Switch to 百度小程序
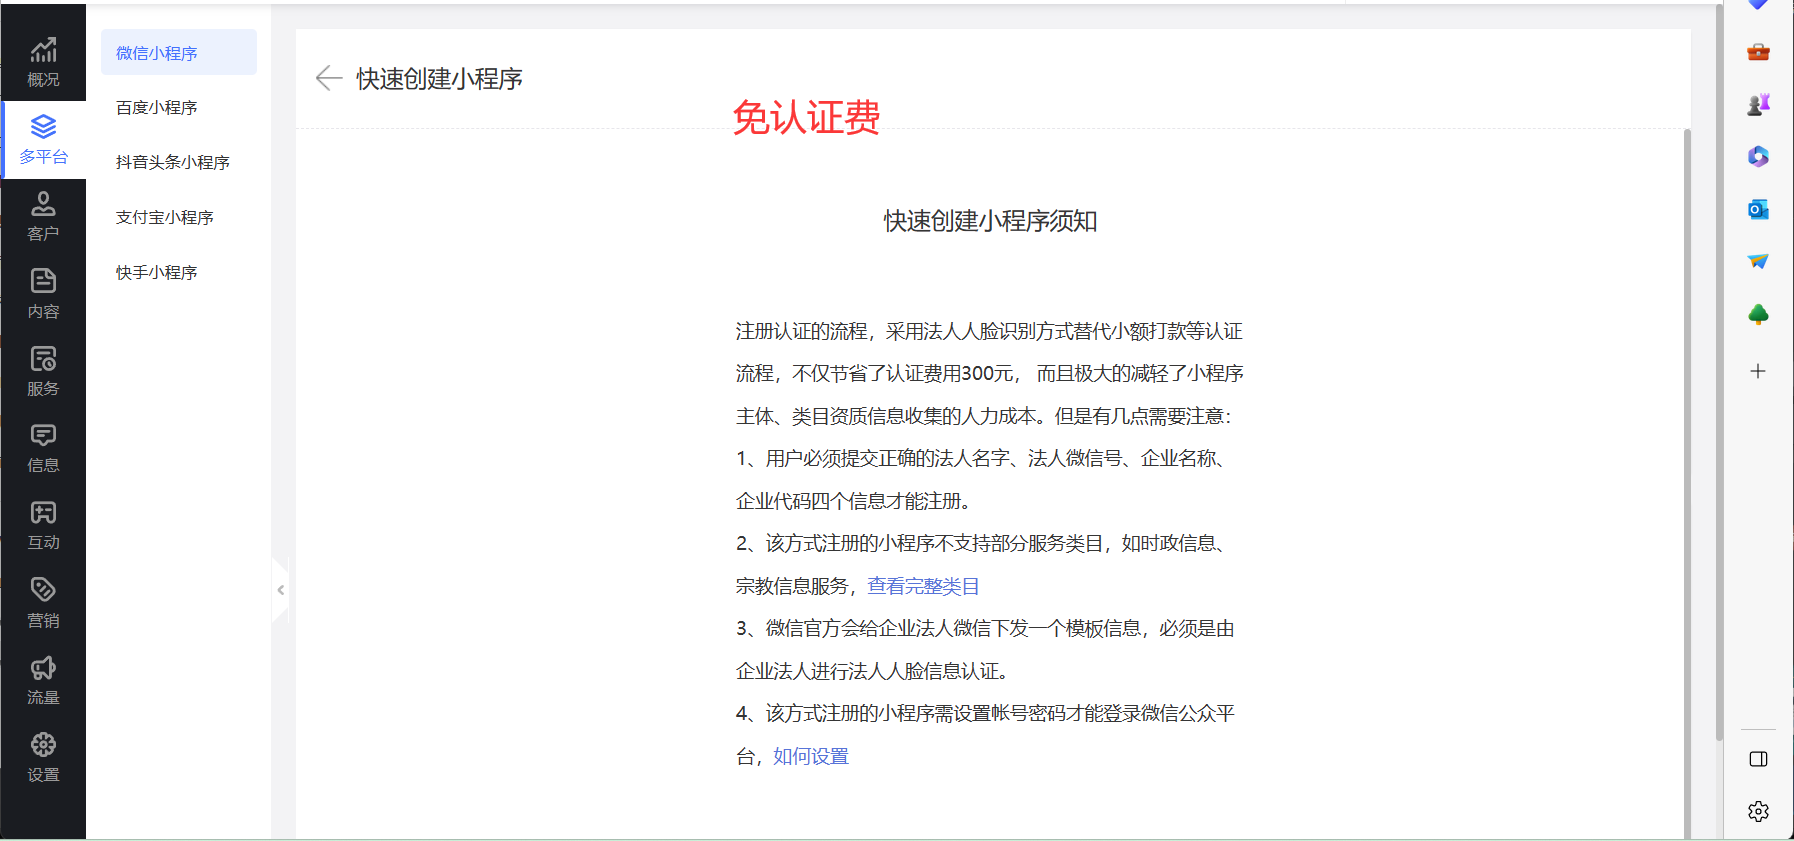 [x=157, y=107]
